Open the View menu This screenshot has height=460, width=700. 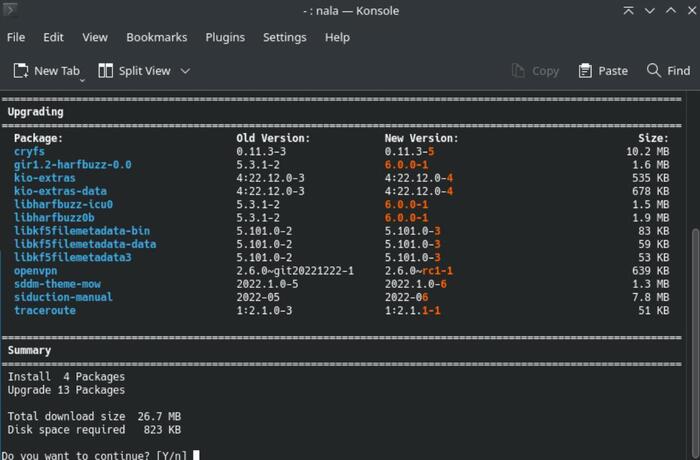coord(95,38)
